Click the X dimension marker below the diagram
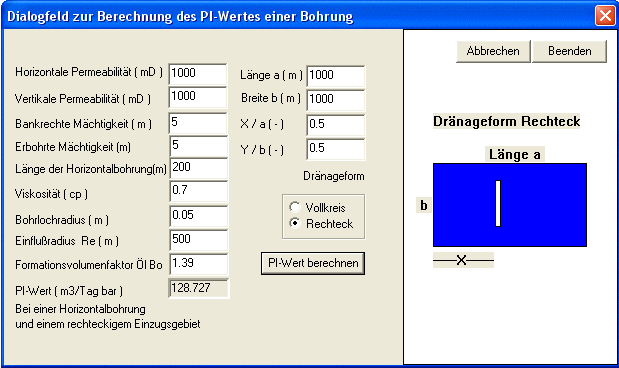Image resolution: width=619 pixels, height=368 pixels. click(x=463, y=260)
